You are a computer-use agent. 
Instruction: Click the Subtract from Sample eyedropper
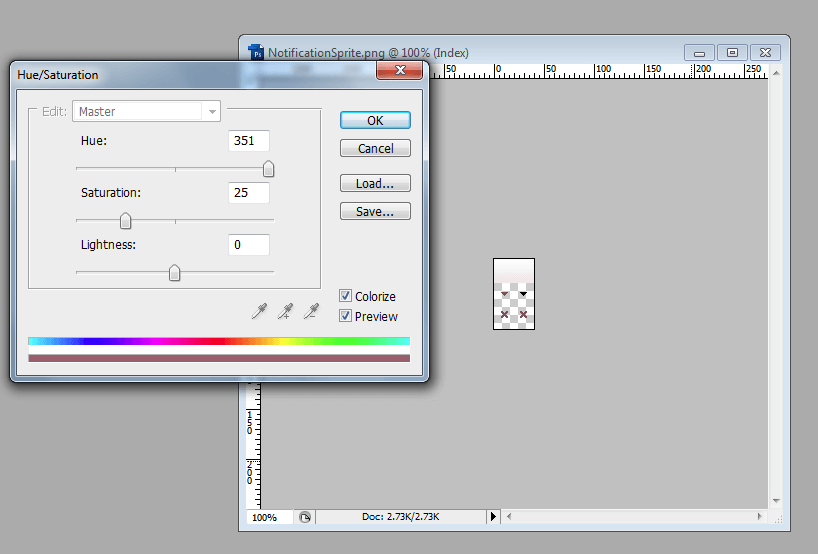click(311, 312)
